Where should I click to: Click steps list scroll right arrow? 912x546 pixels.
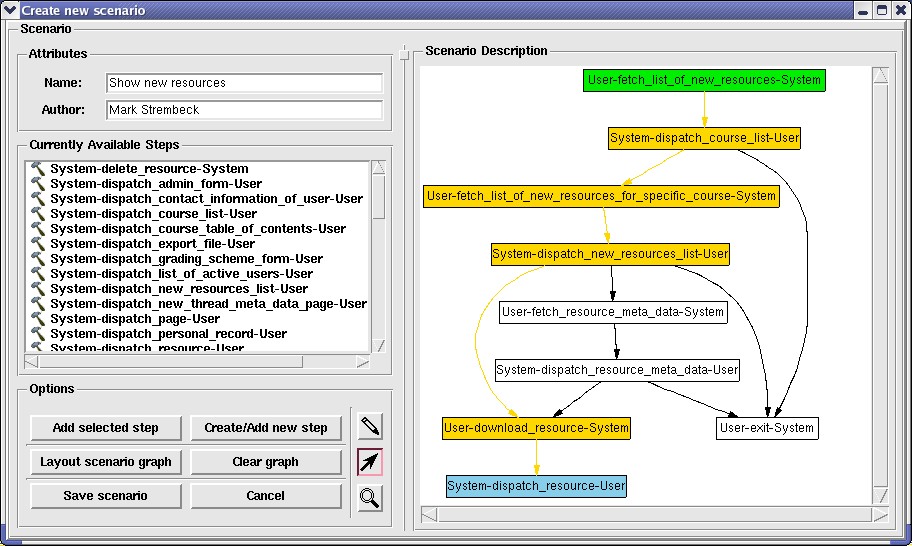click(x=363, y=362)
